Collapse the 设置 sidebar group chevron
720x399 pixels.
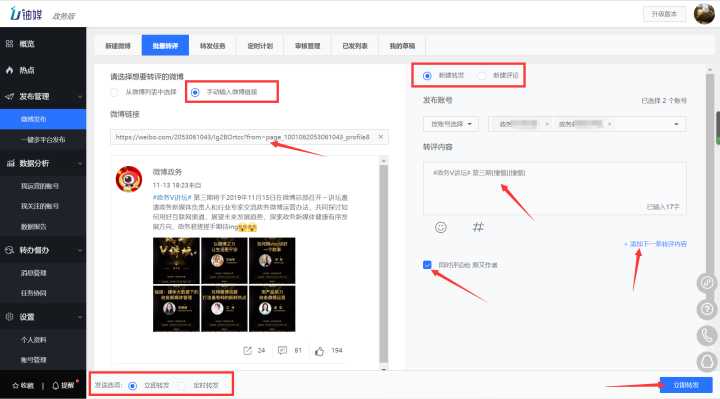pos(80,317)
